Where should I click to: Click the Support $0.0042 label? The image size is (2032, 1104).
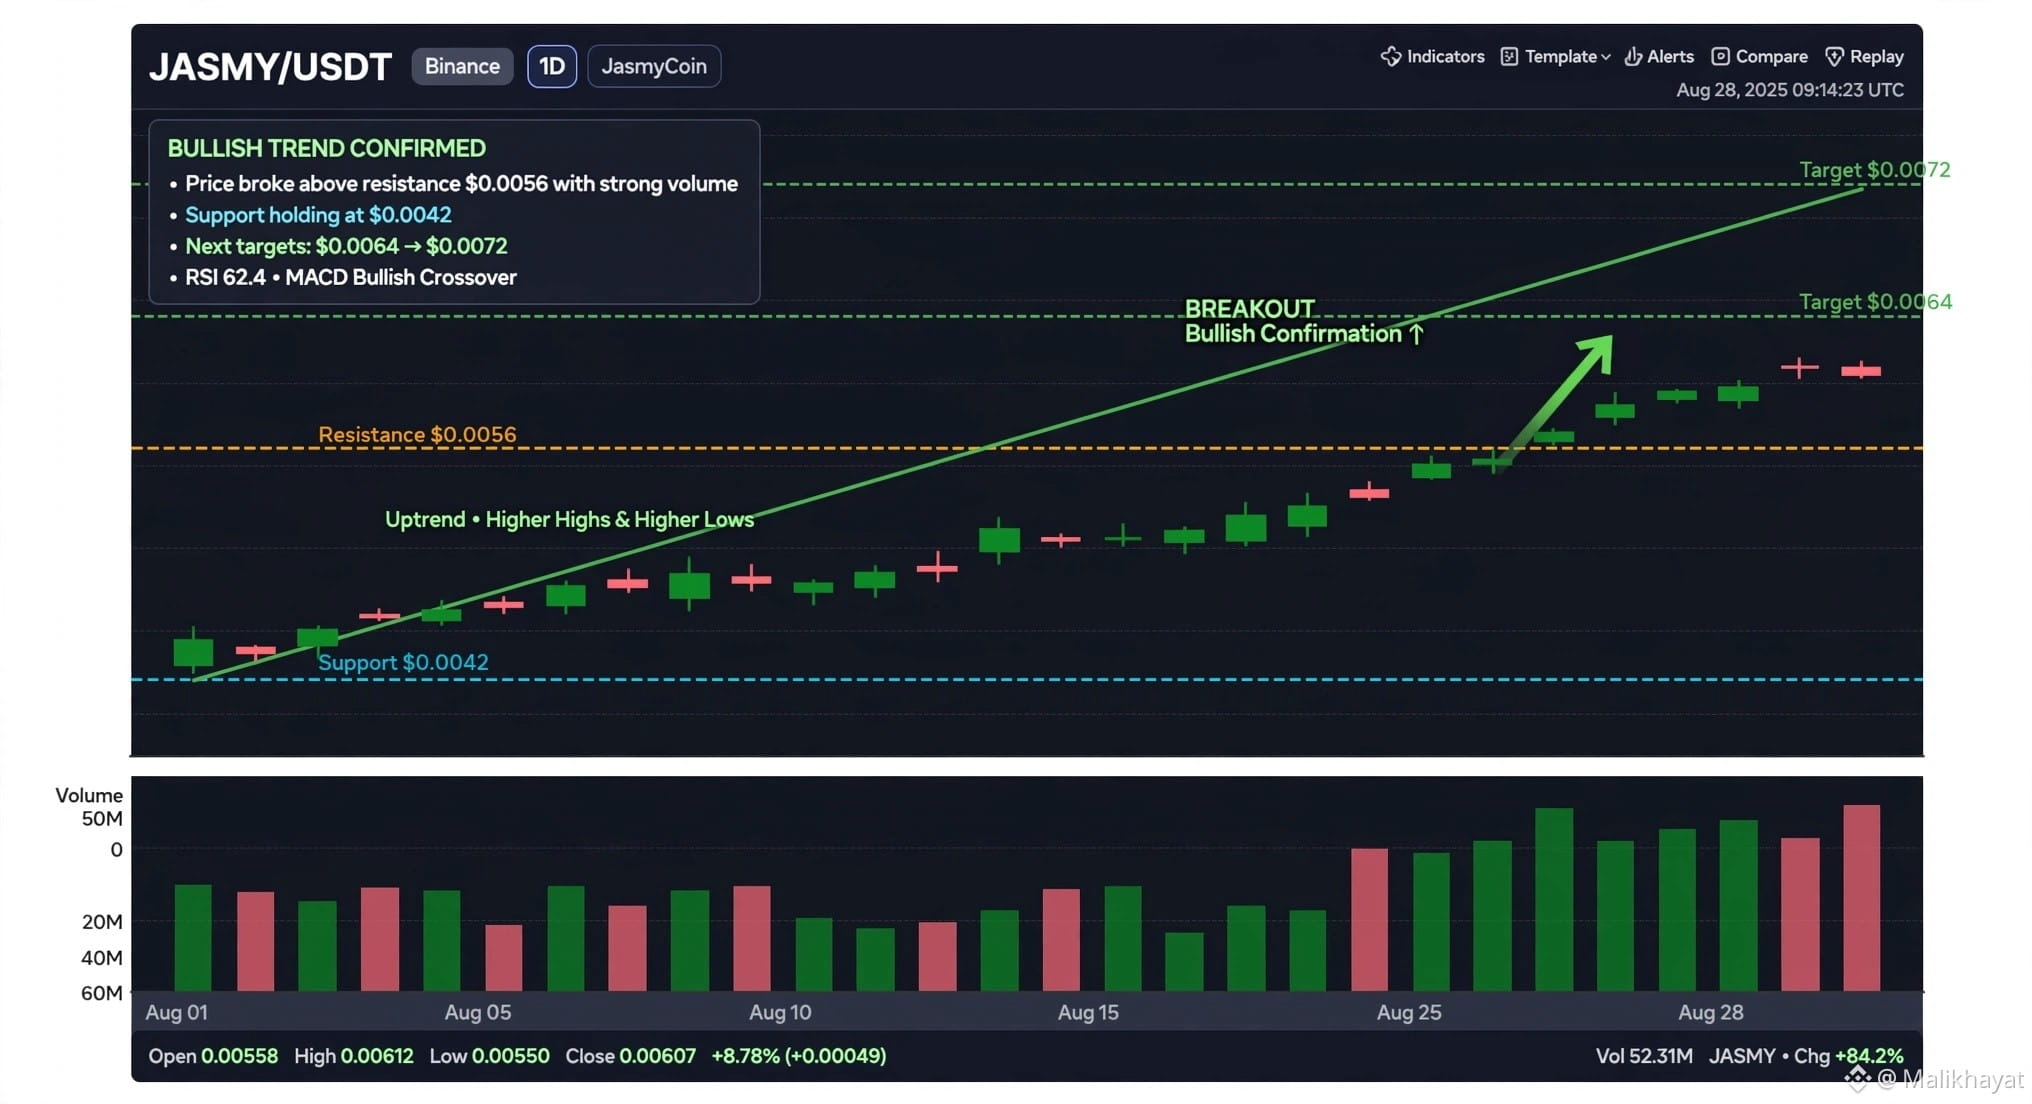coord(403,662)
